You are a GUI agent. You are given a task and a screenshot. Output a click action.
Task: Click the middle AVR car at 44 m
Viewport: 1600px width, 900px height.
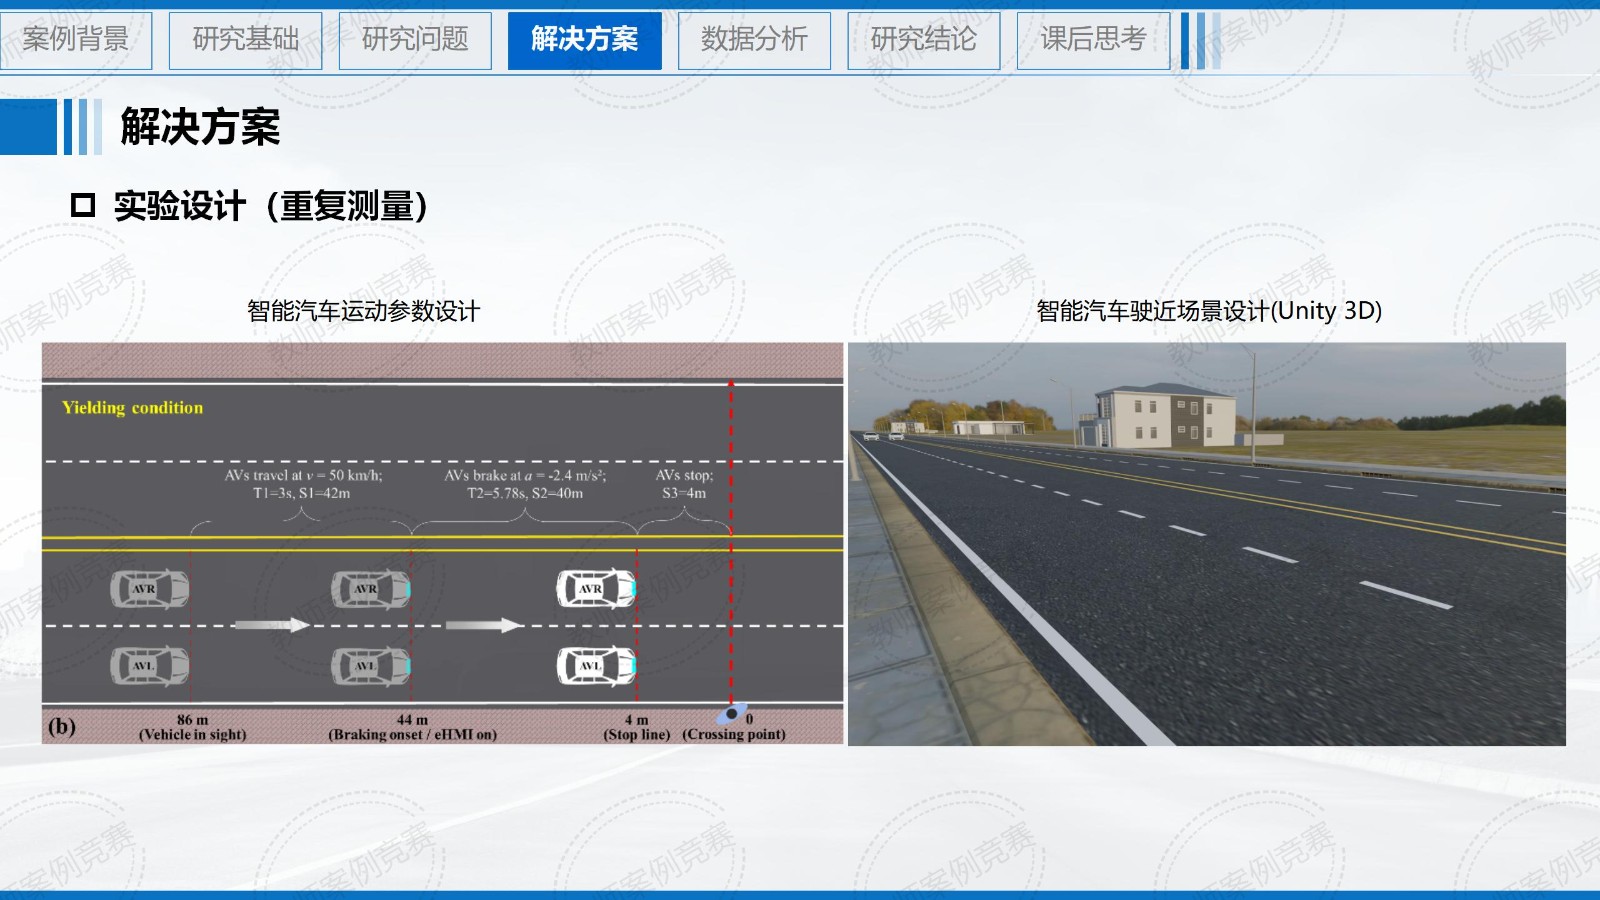click(370, 589)
